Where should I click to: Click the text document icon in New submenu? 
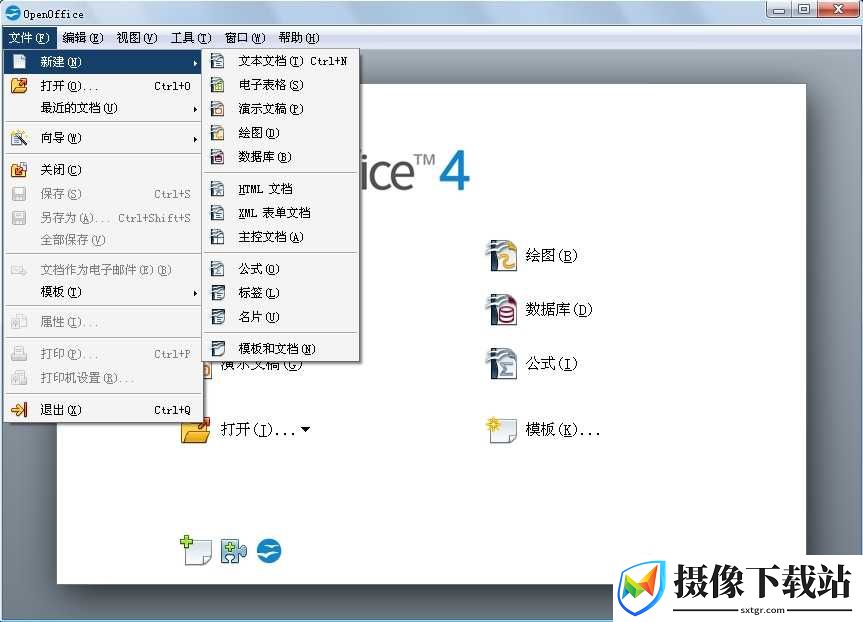pos(218,61)
